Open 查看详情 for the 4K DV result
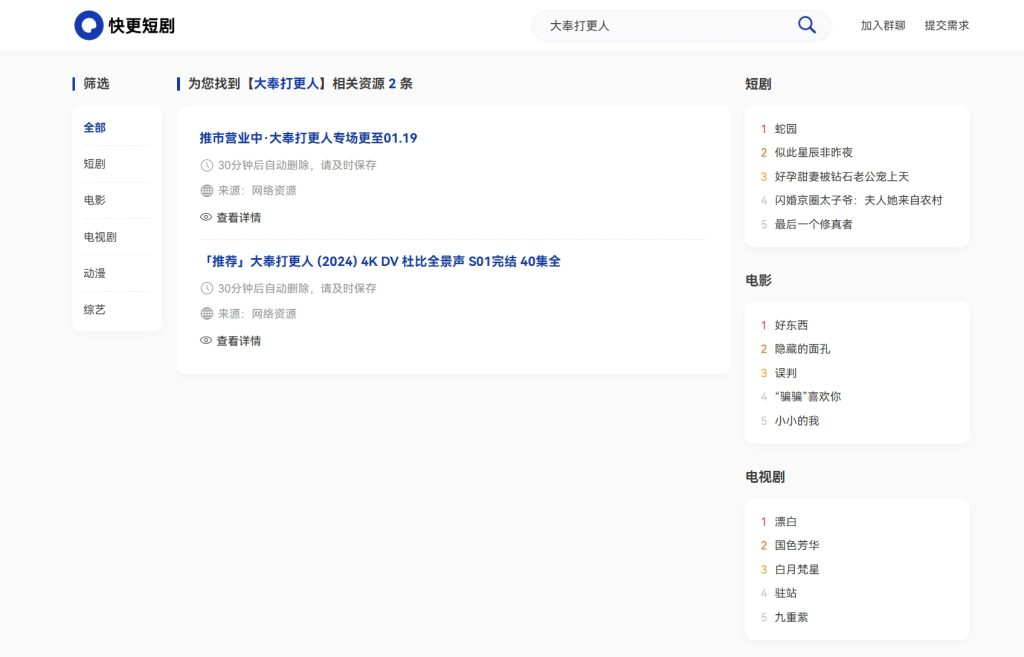Image resolution: width=1024 pixels, height=657 pixels. [x=238, y=340]
